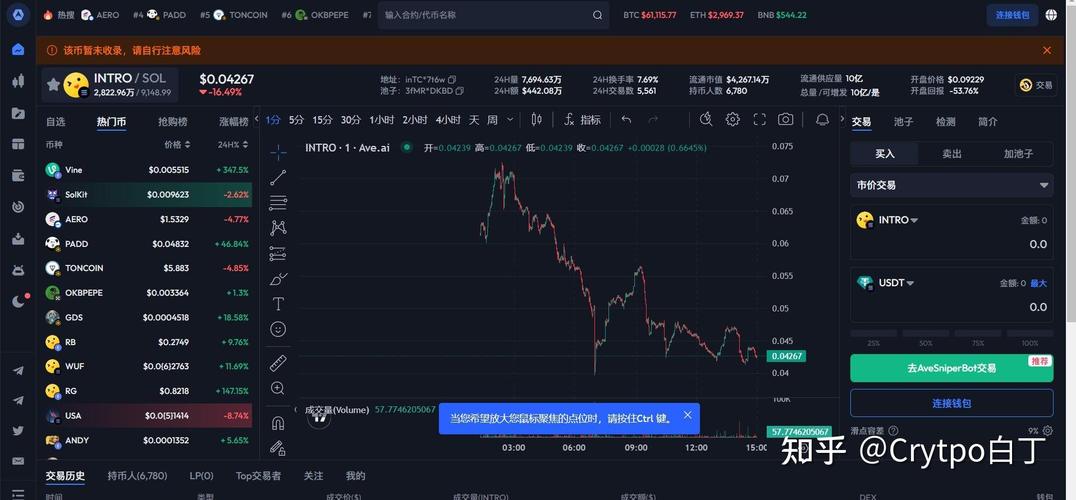This screenshot has width=1076, height=500.
Task: Enter fullscreen chart mode icon
Action: click(760, 119)
